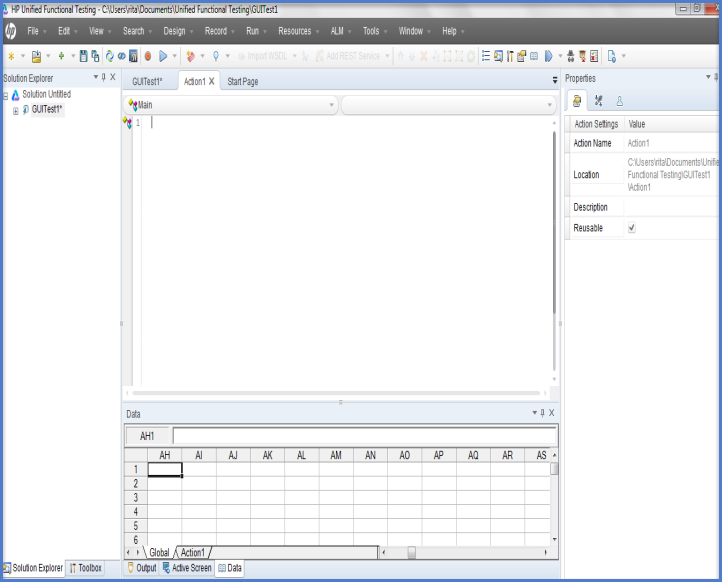Select GUITest1* in Solution Explorer tree
722x582 pixels.
click(47, 110)
